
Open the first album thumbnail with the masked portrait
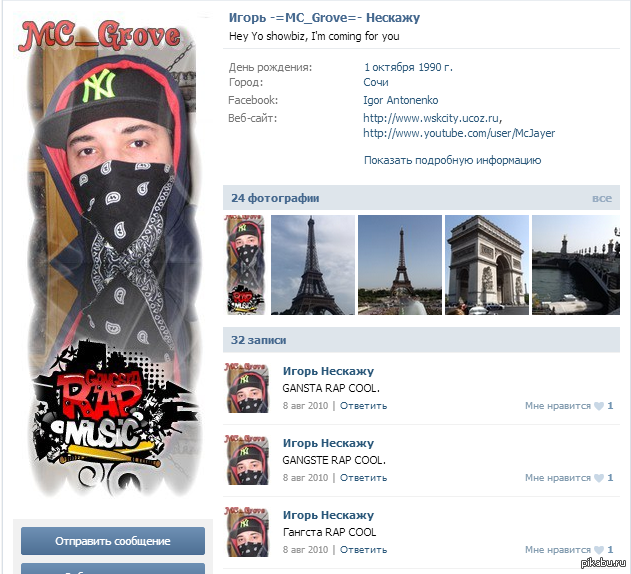click(x=245, y=265)
